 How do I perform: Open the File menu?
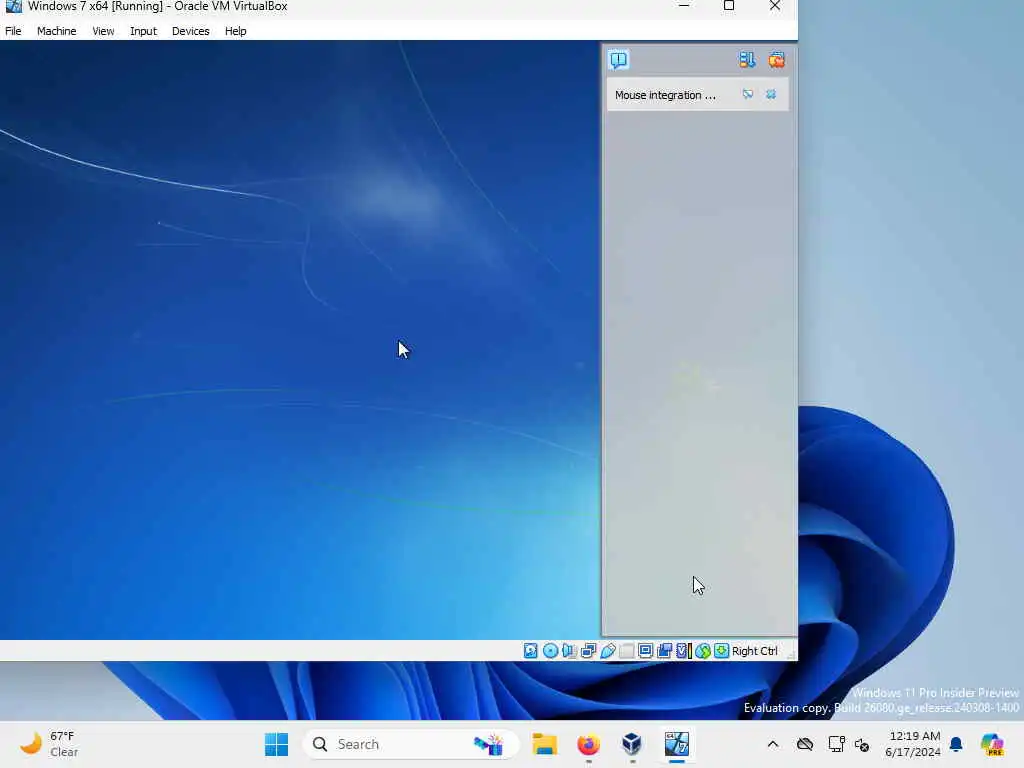[13, 31]
